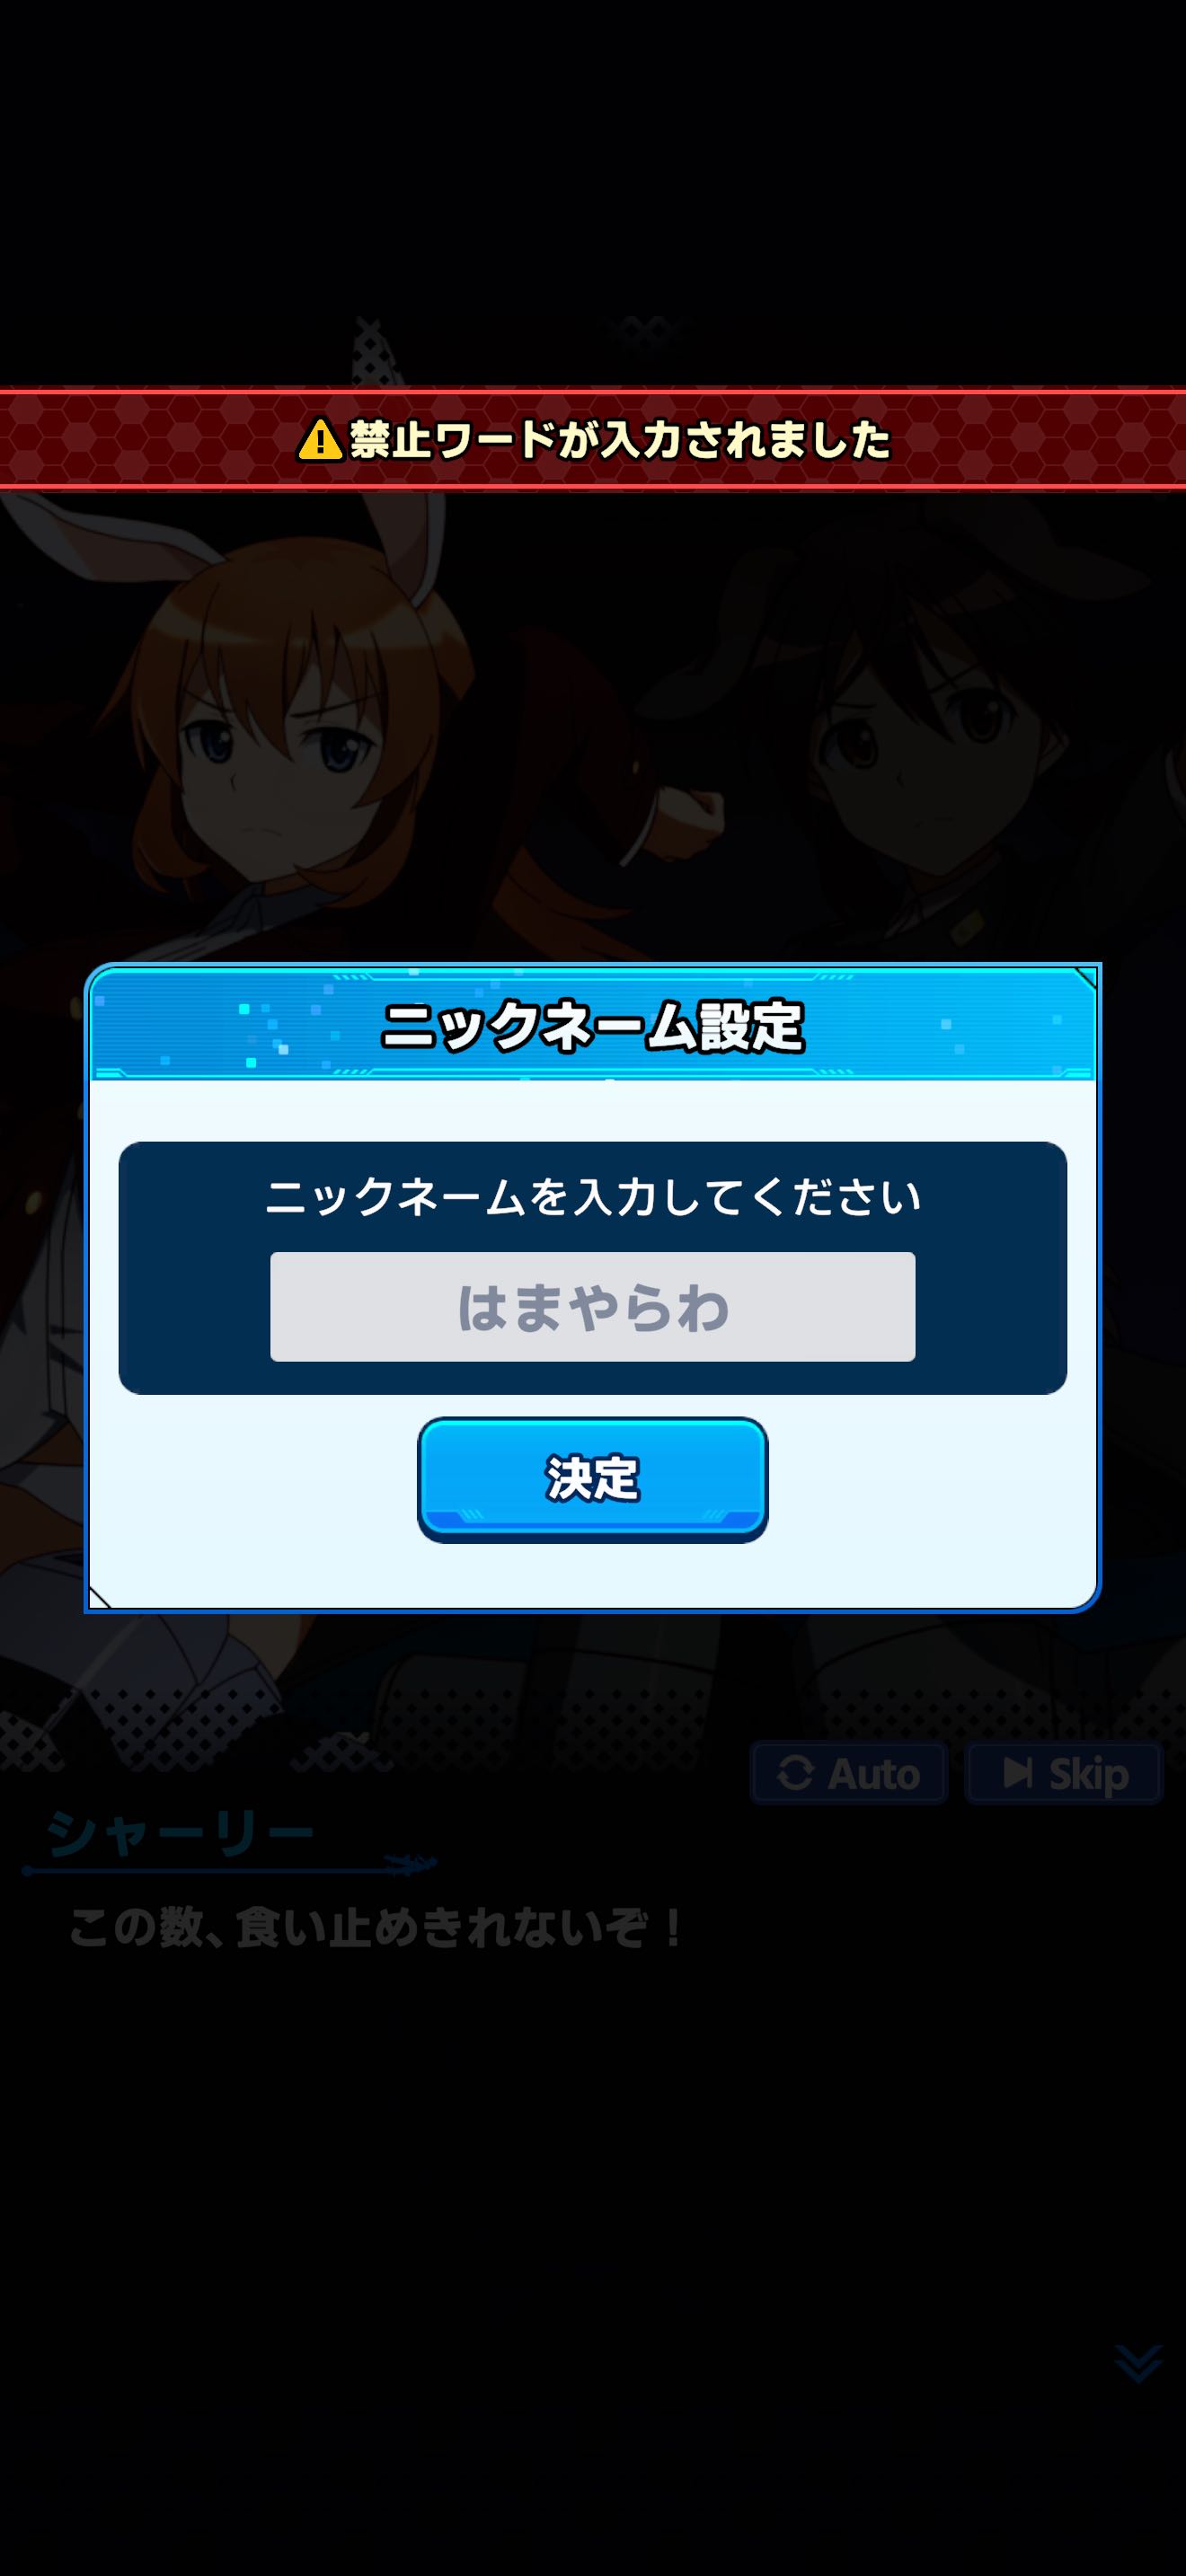Tap the Skip forward arrow icon
The width and height of the screenshot is (1186, 2576).
coord(1018,1773)
